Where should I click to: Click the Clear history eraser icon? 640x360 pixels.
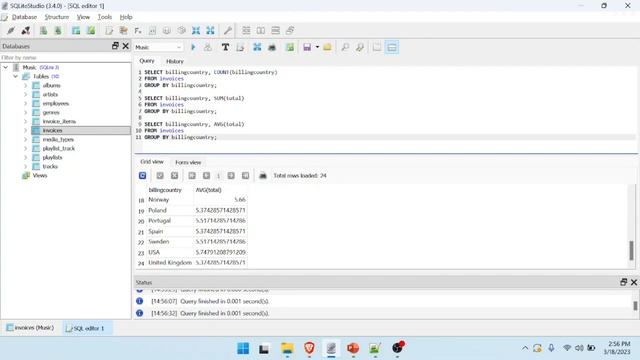(x=240, y=47)
